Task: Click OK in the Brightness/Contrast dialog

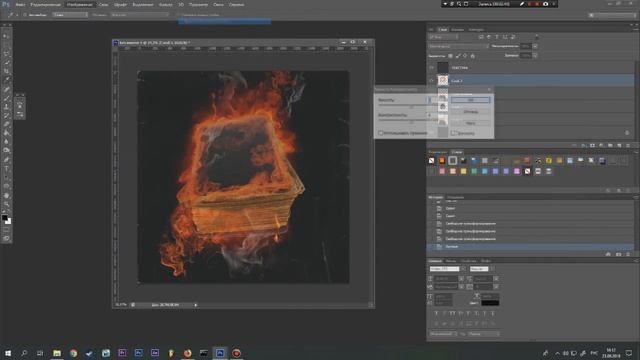Action: point(471,100)
